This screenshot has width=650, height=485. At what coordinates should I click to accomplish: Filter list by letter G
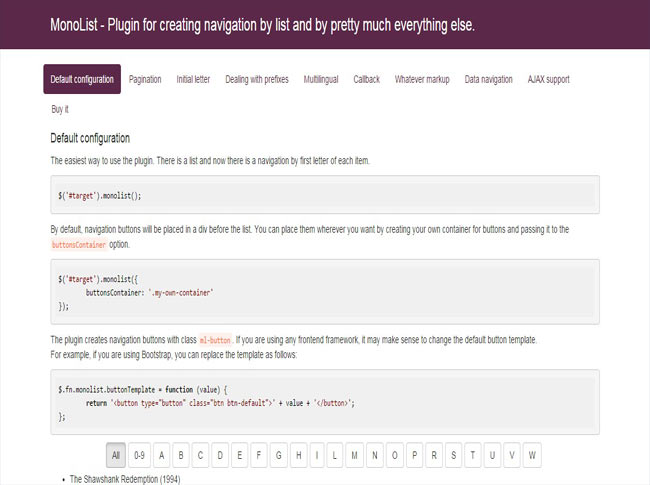279,455
